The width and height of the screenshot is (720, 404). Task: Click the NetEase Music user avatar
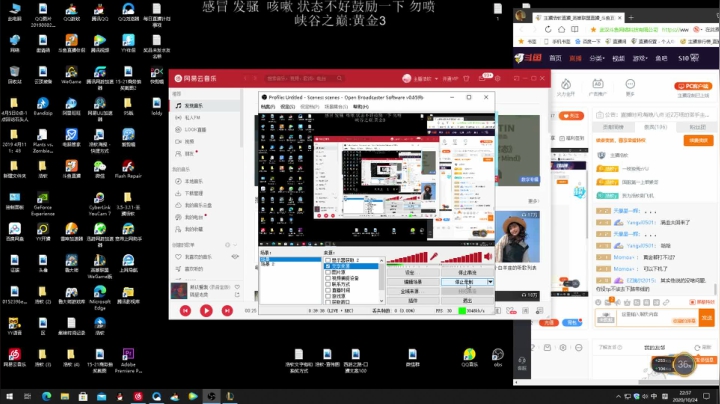[406, 79]
